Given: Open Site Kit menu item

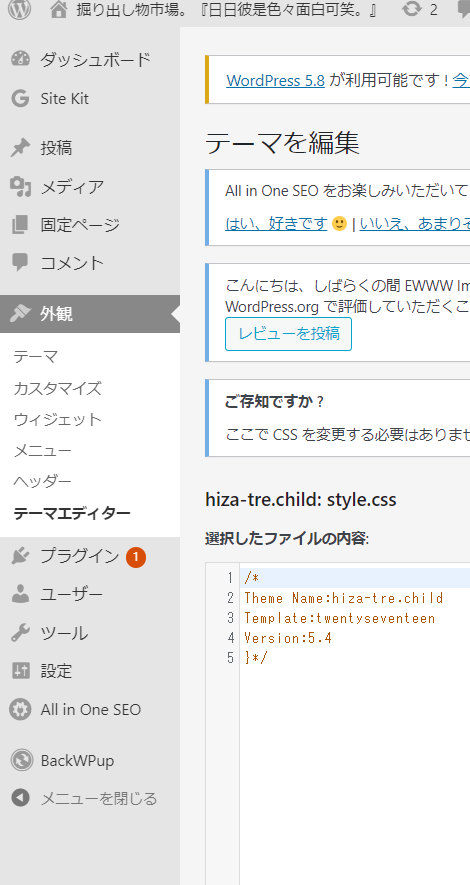Looking at the screenshot, I should [64, 99].
